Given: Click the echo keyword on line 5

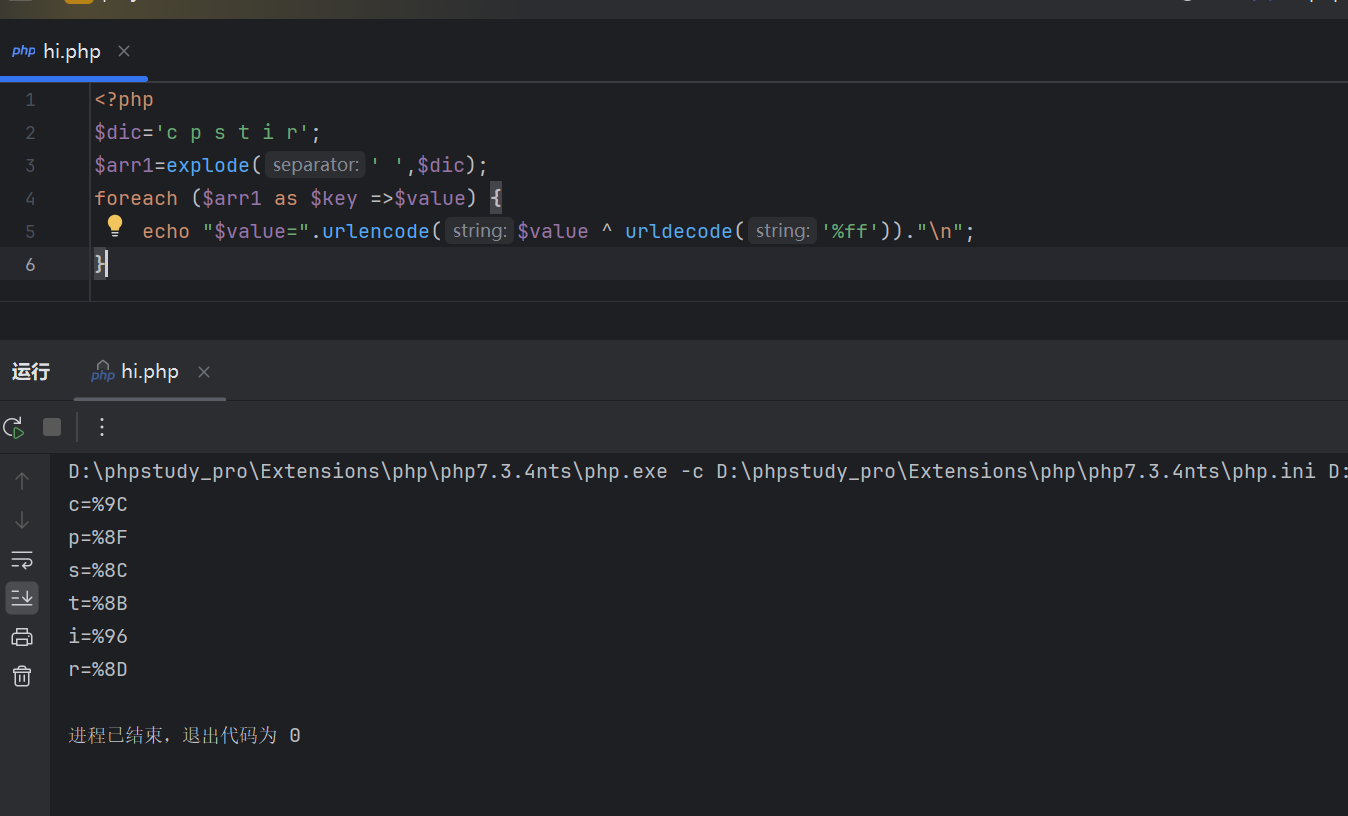Looking at the screenshot, I should 166,231.
